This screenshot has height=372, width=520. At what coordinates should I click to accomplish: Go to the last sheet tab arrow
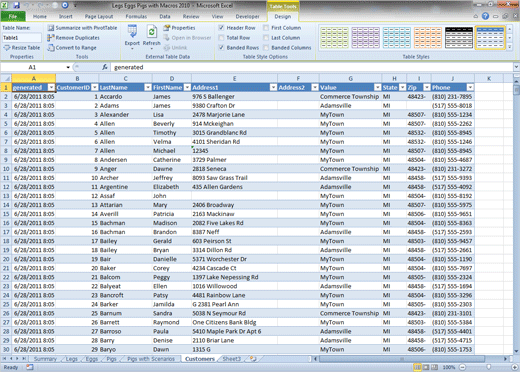tap(24, 359)
